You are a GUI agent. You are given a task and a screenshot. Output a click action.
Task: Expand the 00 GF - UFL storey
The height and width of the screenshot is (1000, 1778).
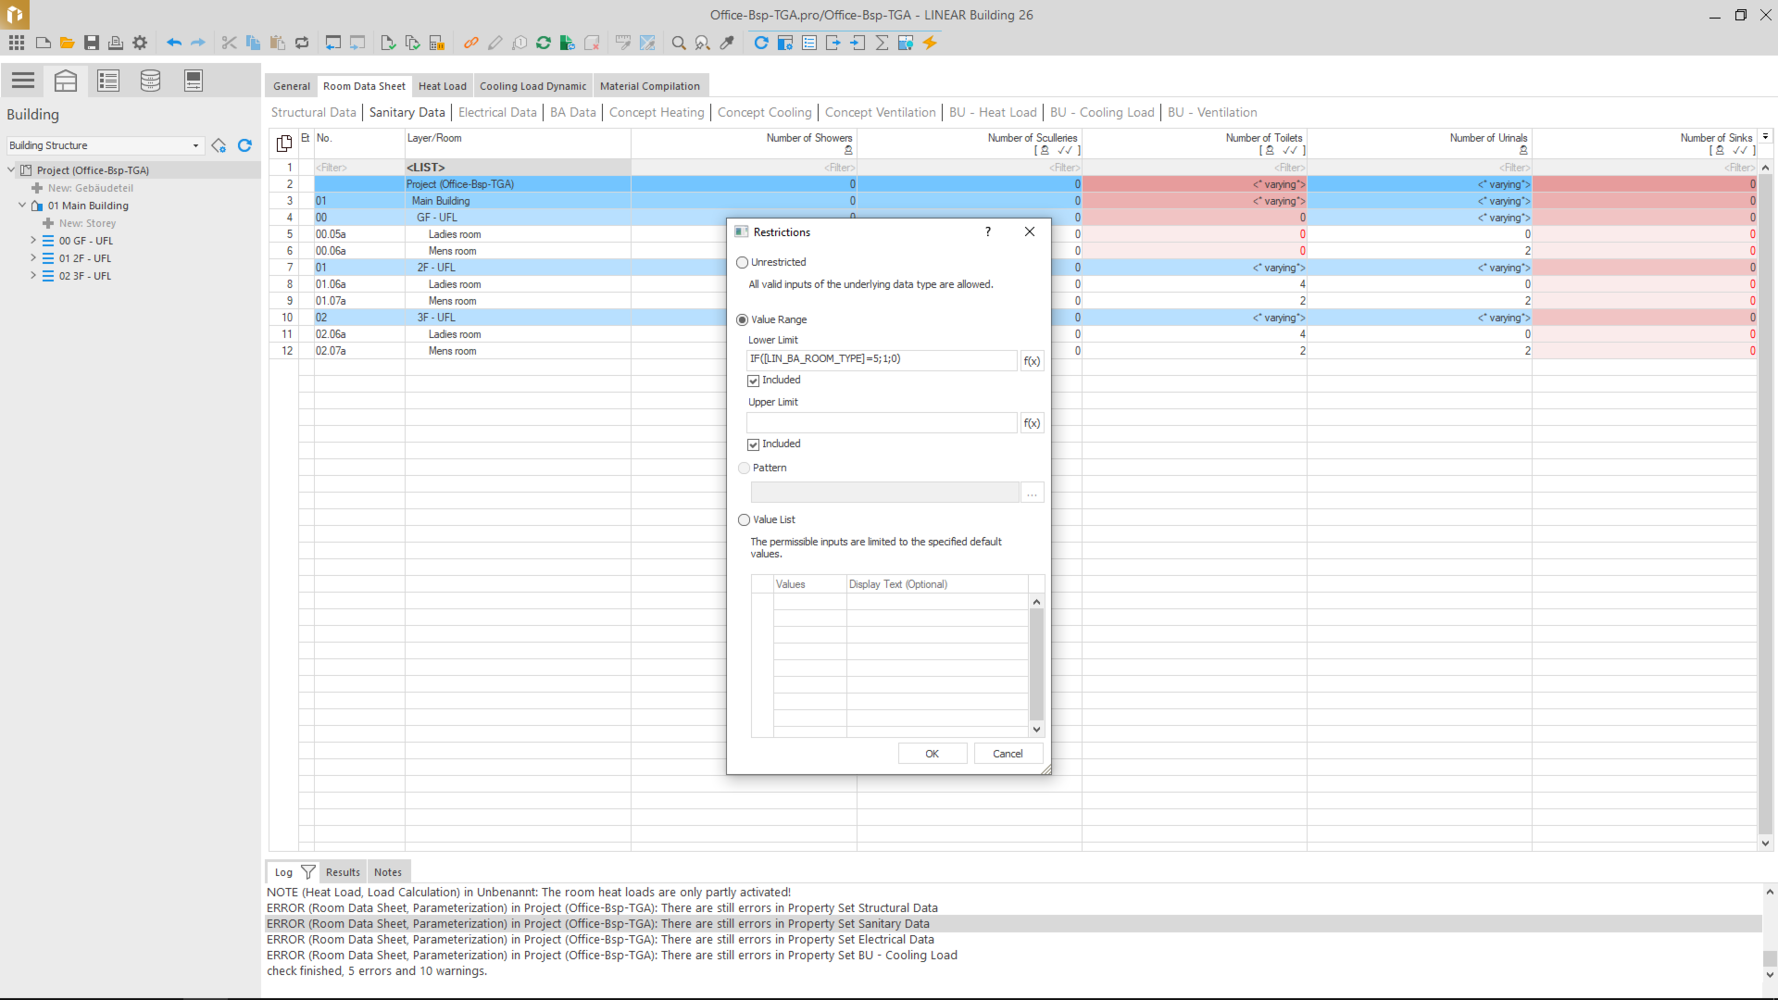tap(33, 241)
